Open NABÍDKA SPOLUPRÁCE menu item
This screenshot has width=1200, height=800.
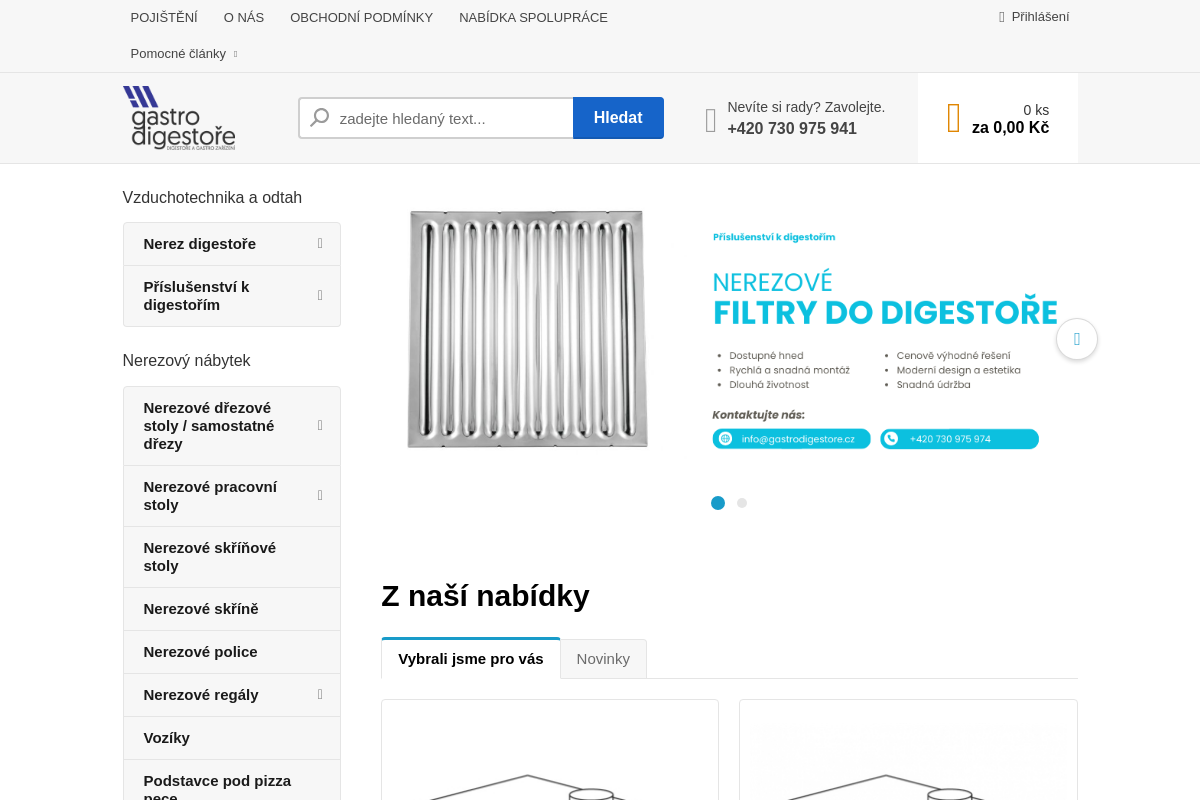(x=534, y=17)
